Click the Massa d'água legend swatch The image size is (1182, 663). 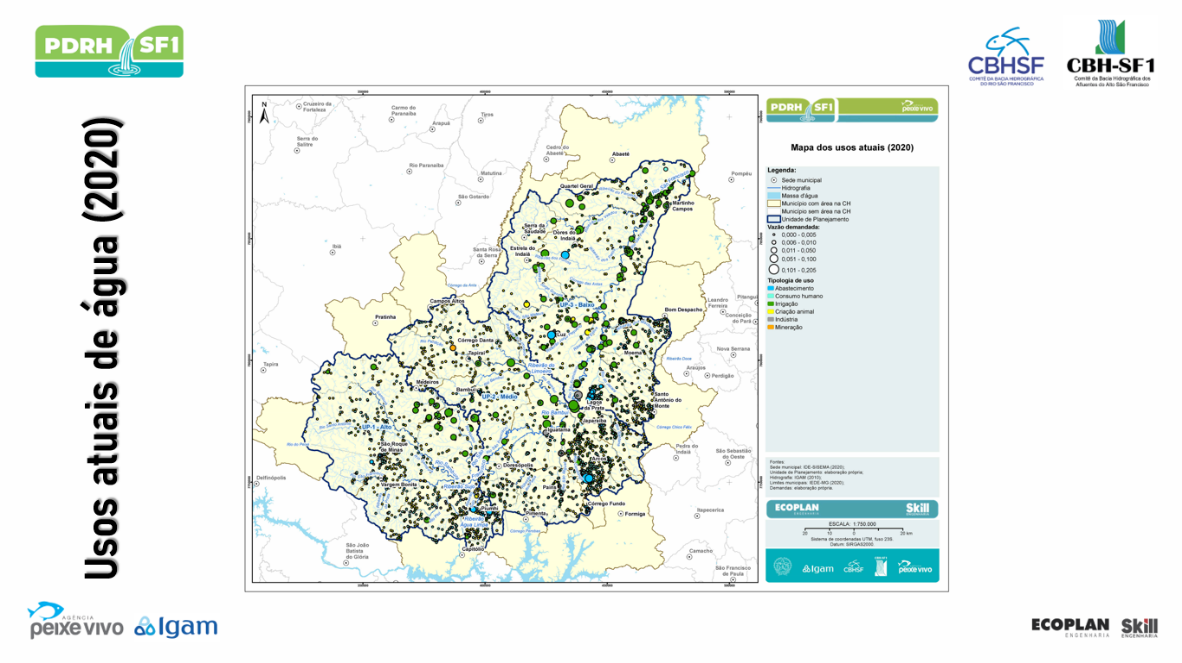pos(773,196)
